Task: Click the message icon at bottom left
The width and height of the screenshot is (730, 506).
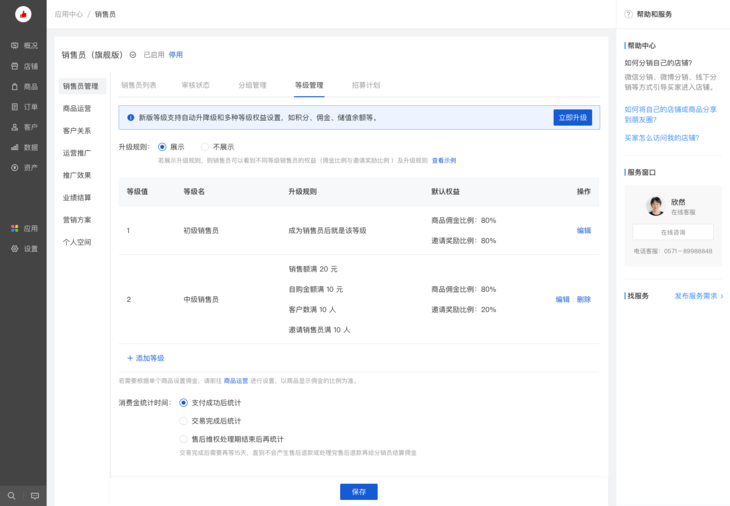Action: pyautogui.click(x=35, y=495)
